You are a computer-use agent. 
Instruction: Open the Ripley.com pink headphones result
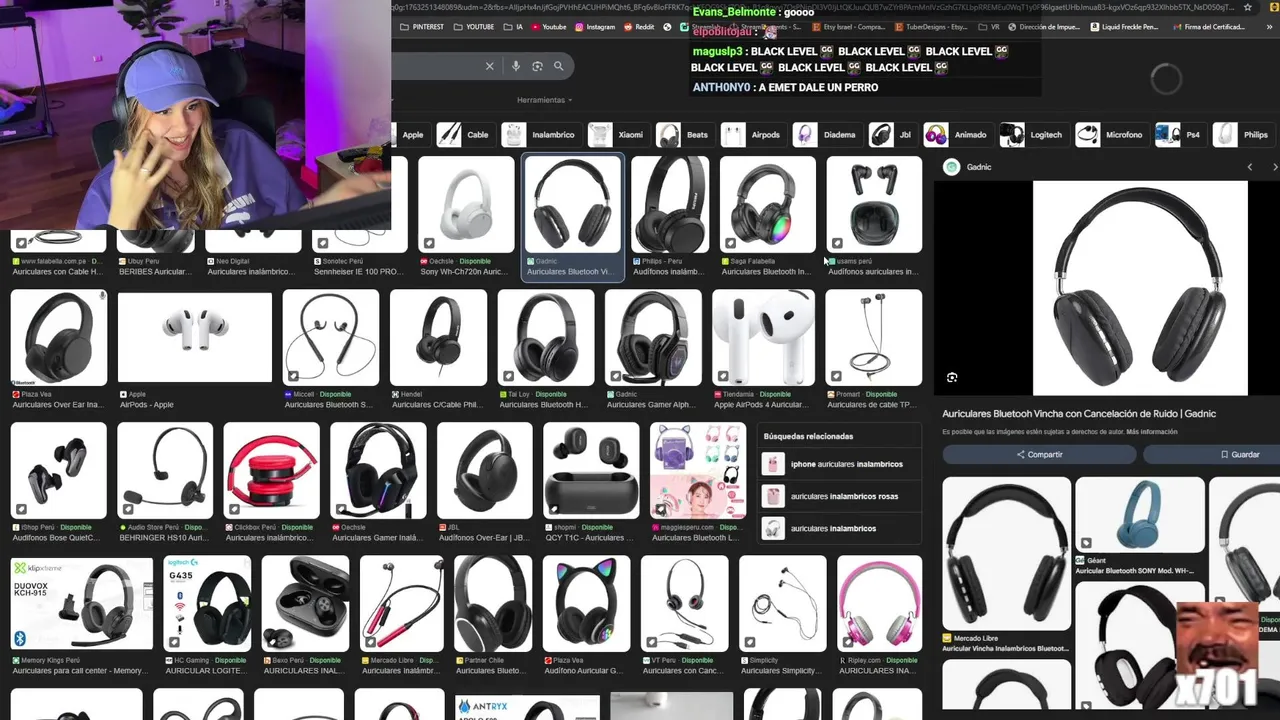880,603
